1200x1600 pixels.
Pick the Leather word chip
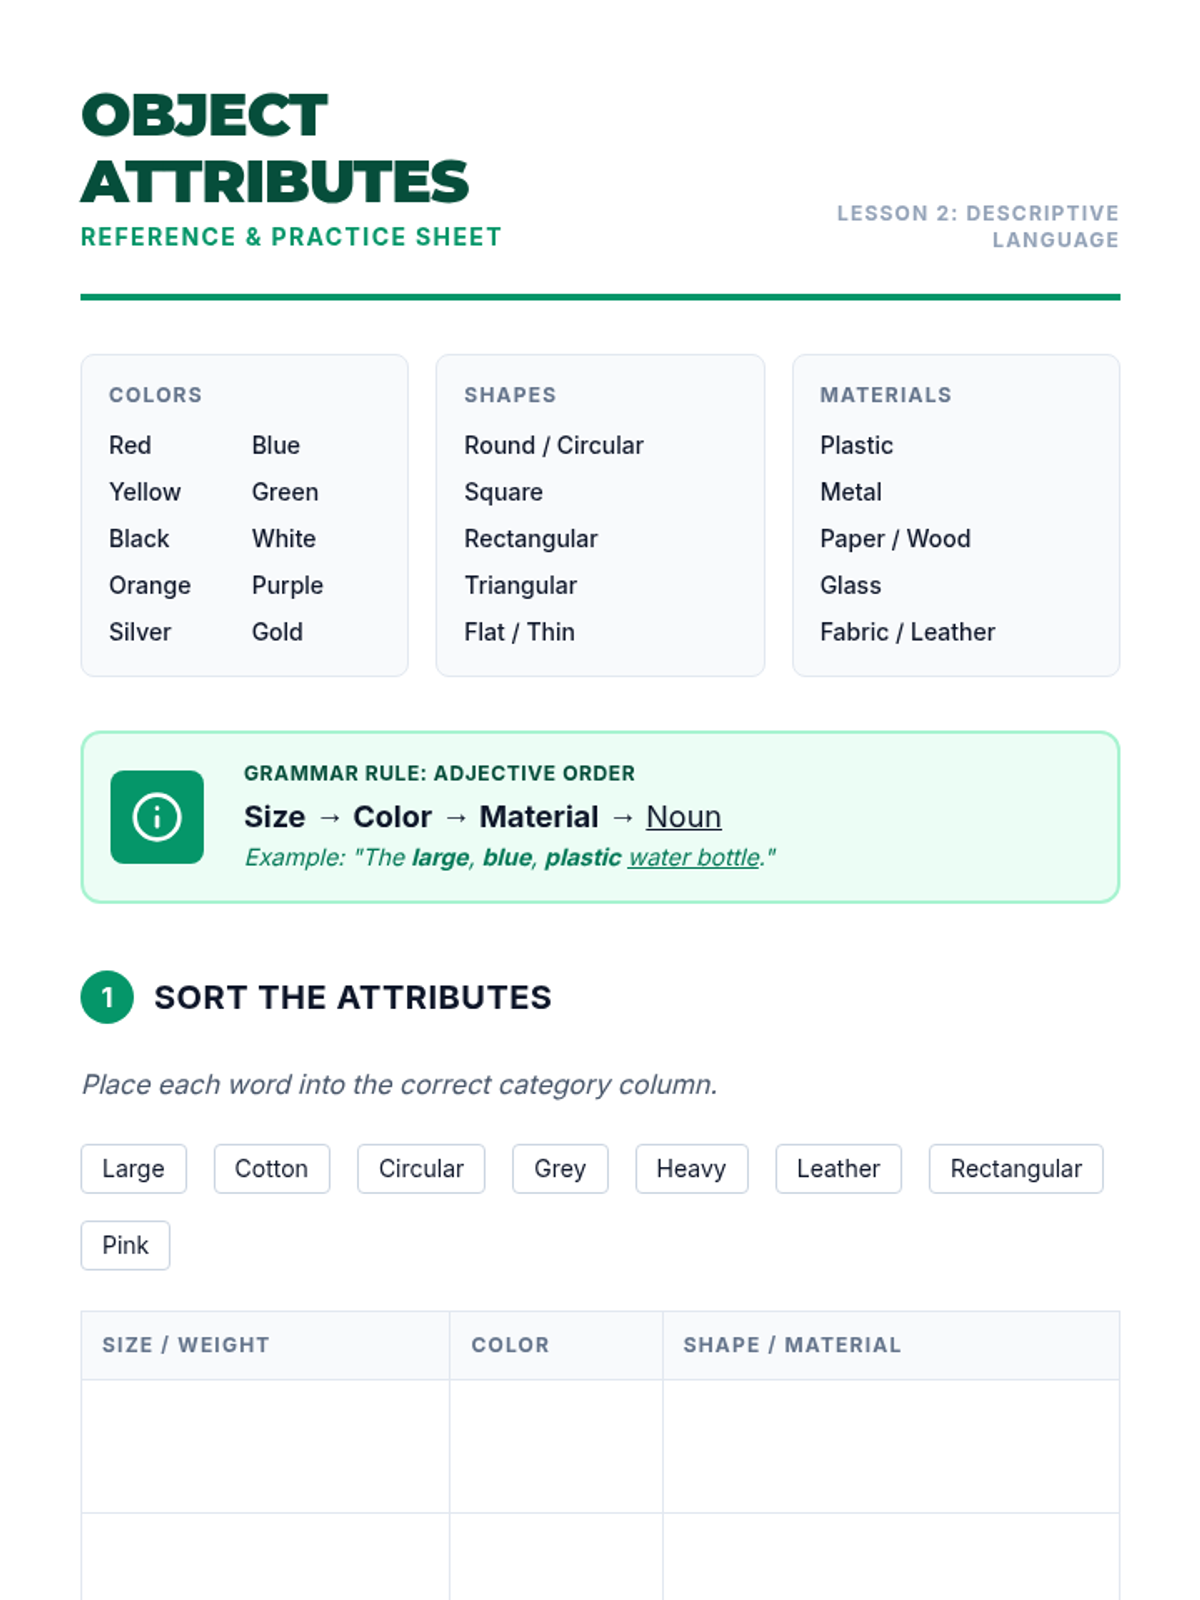tap(838, 1168)
